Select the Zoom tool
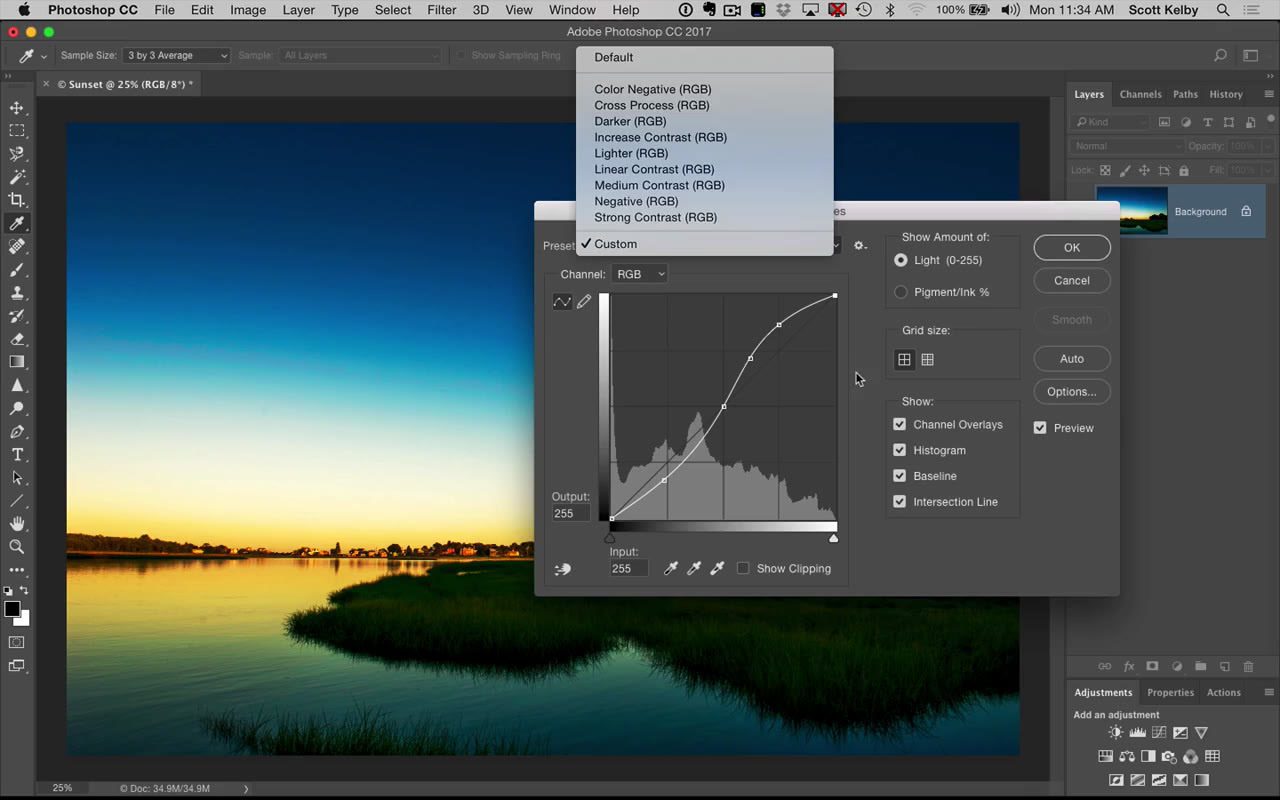Viewport: 1280px width, 800px height. point(16,547)
